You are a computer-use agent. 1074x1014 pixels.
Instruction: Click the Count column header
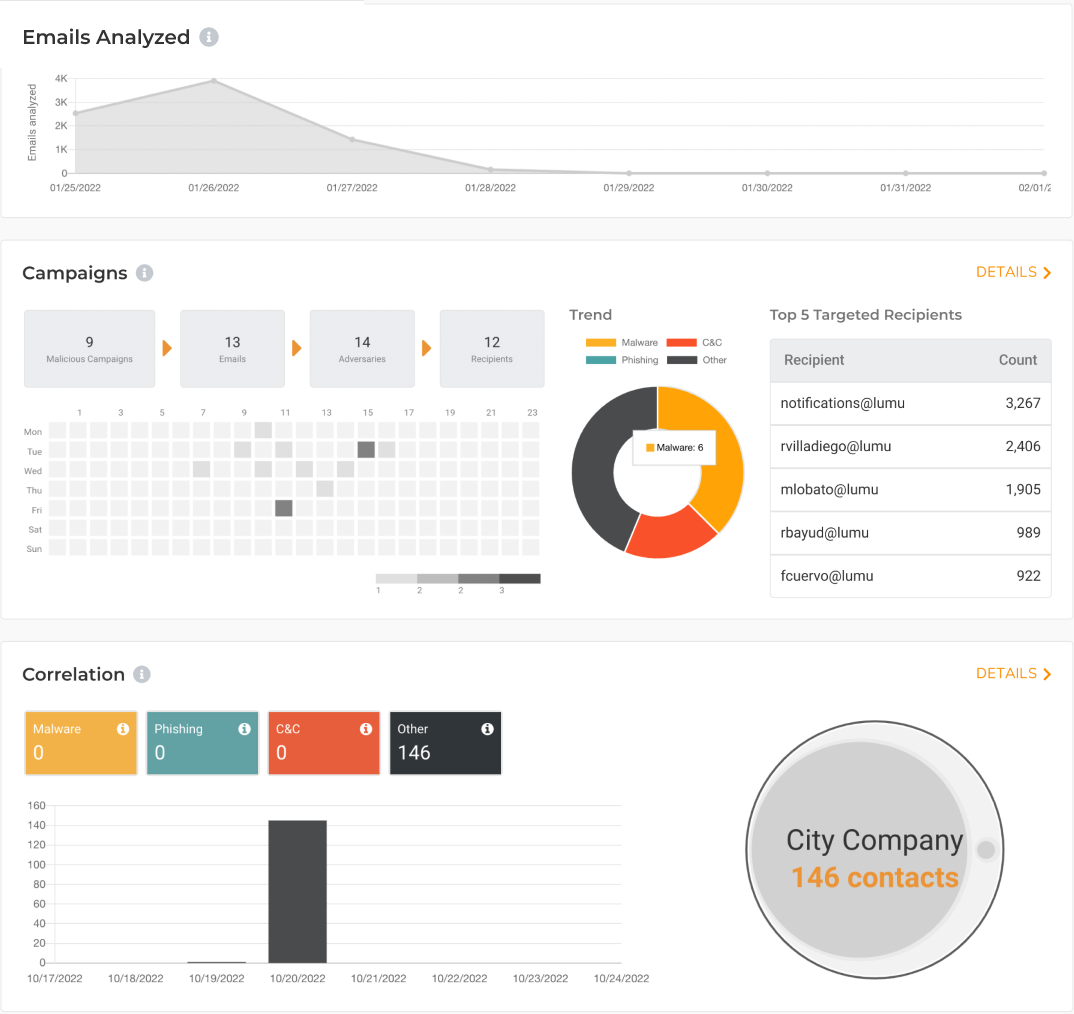[1017, 360]
